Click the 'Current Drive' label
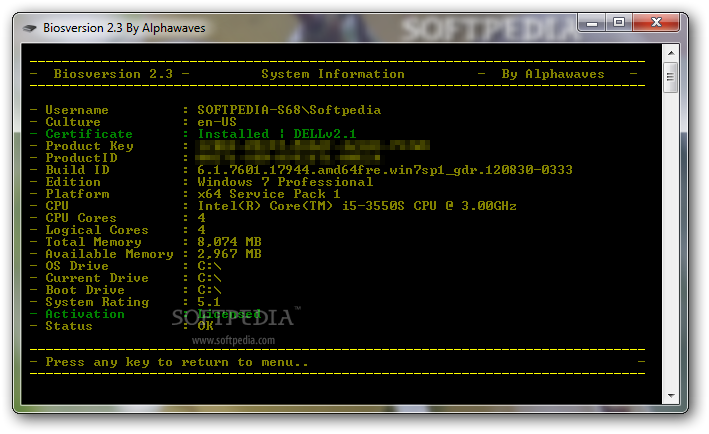The width and height of the screenshot is (709, 434). [x=97, y=278]
